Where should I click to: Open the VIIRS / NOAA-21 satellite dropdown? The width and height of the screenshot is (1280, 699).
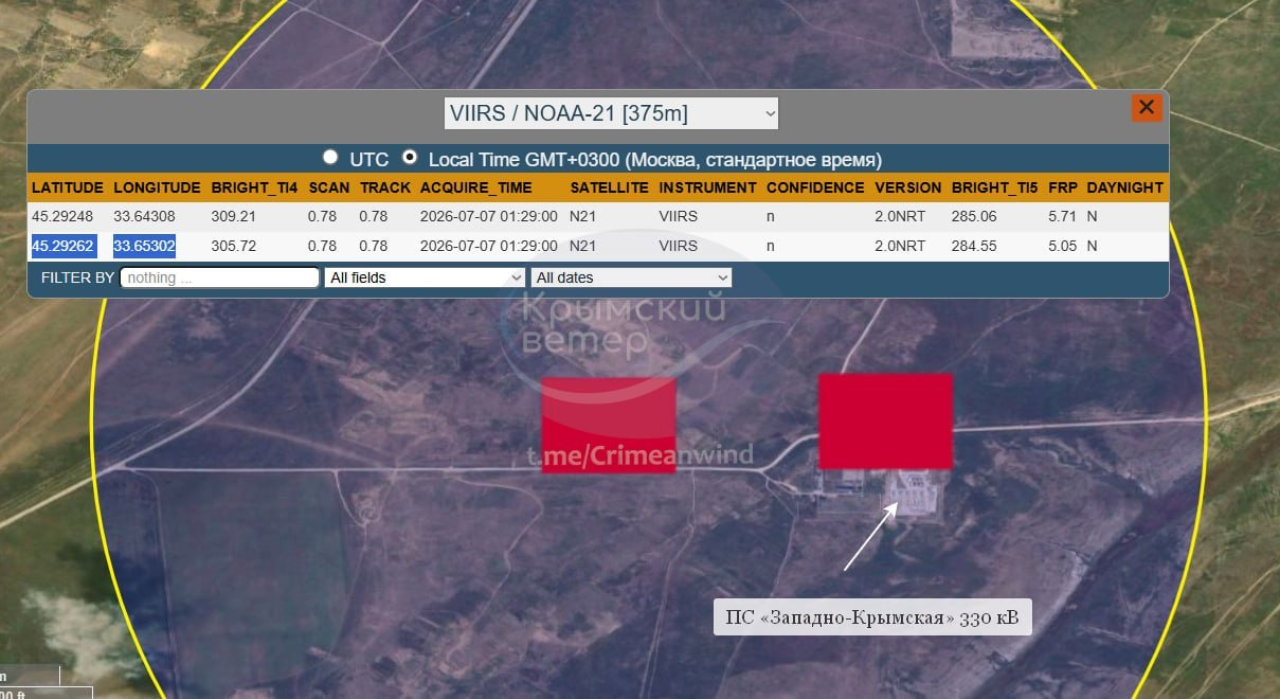coord(611,113)
